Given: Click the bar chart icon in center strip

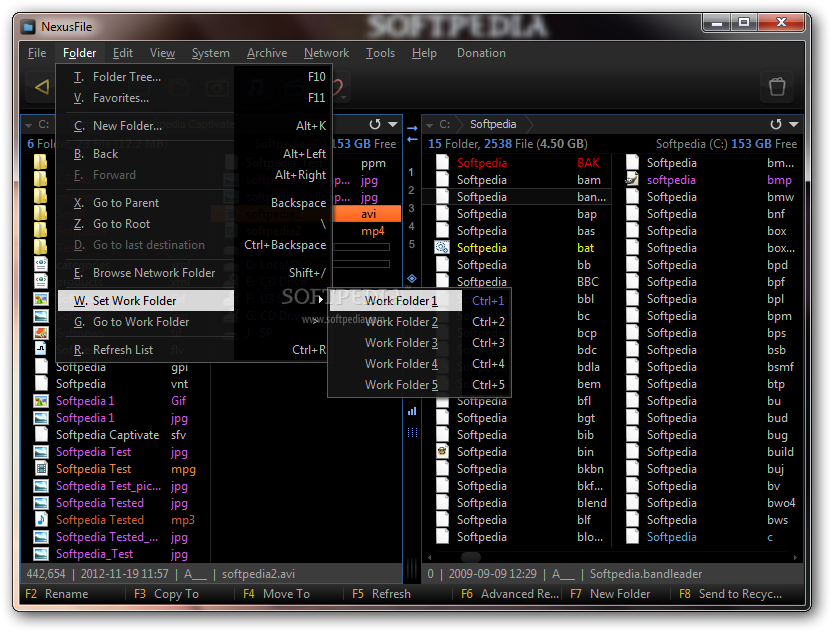Looking at the screenshot, I should [412, 411].
